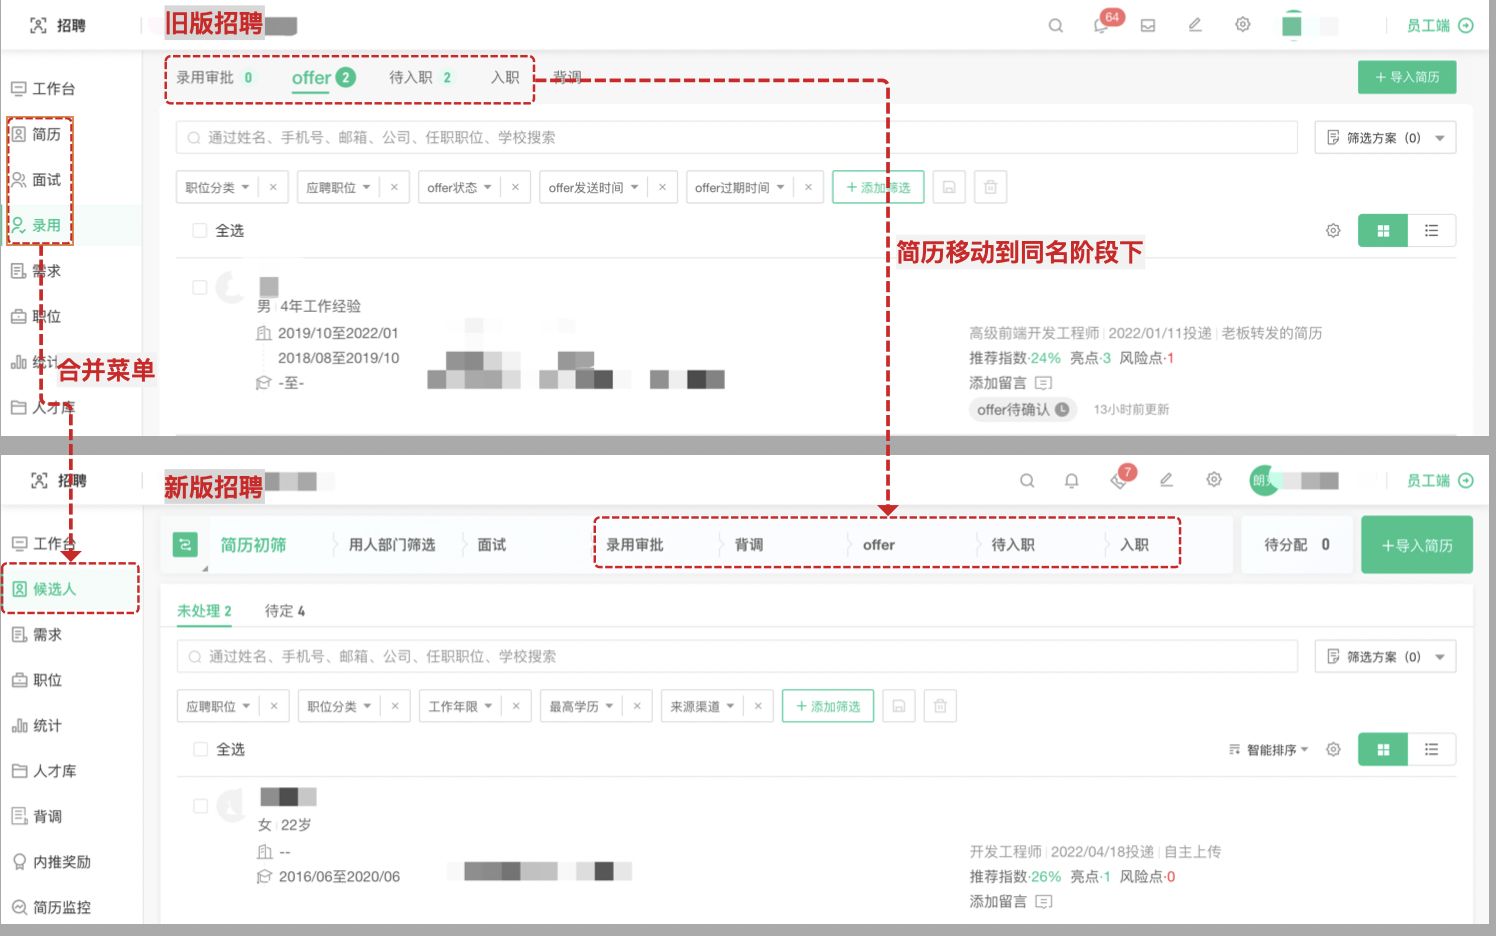Click the trash icon beside offer过期时间 filter
The width and height of the screenshot is (1496, 936).
click(x=990, y=187)
